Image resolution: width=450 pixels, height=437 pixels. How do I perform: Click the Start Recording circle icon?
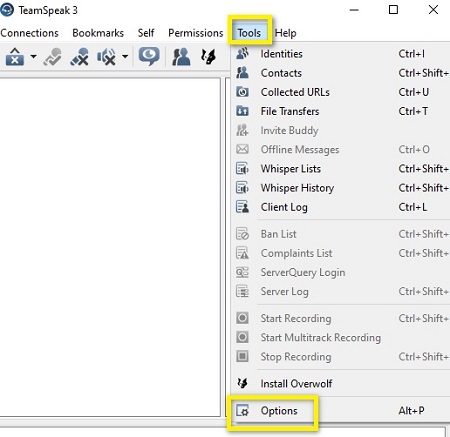pos(242,318)
